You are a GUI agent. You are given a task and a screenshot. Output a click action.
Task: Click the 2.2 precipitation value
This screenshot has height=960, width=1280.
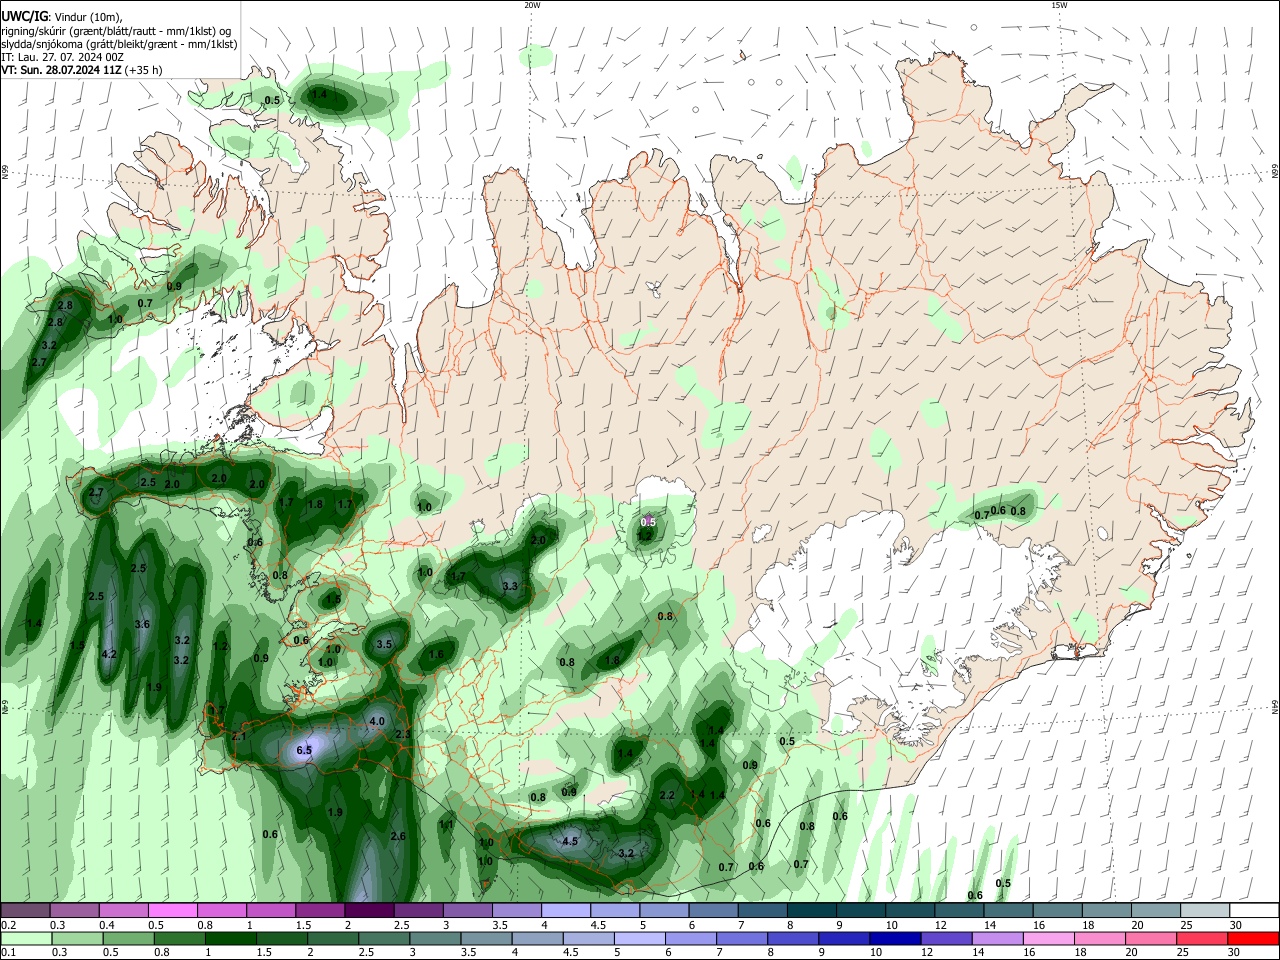668,795
